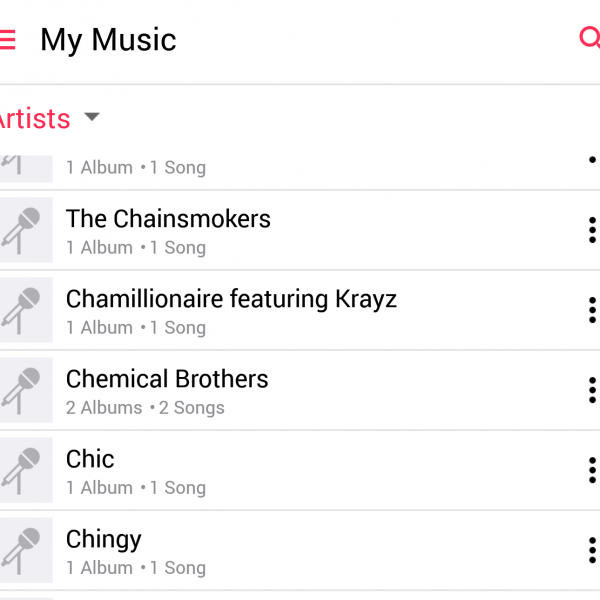Open more options for Chingy
The image size is (600, 600).
pyautogui.click(x=592, y=550)
